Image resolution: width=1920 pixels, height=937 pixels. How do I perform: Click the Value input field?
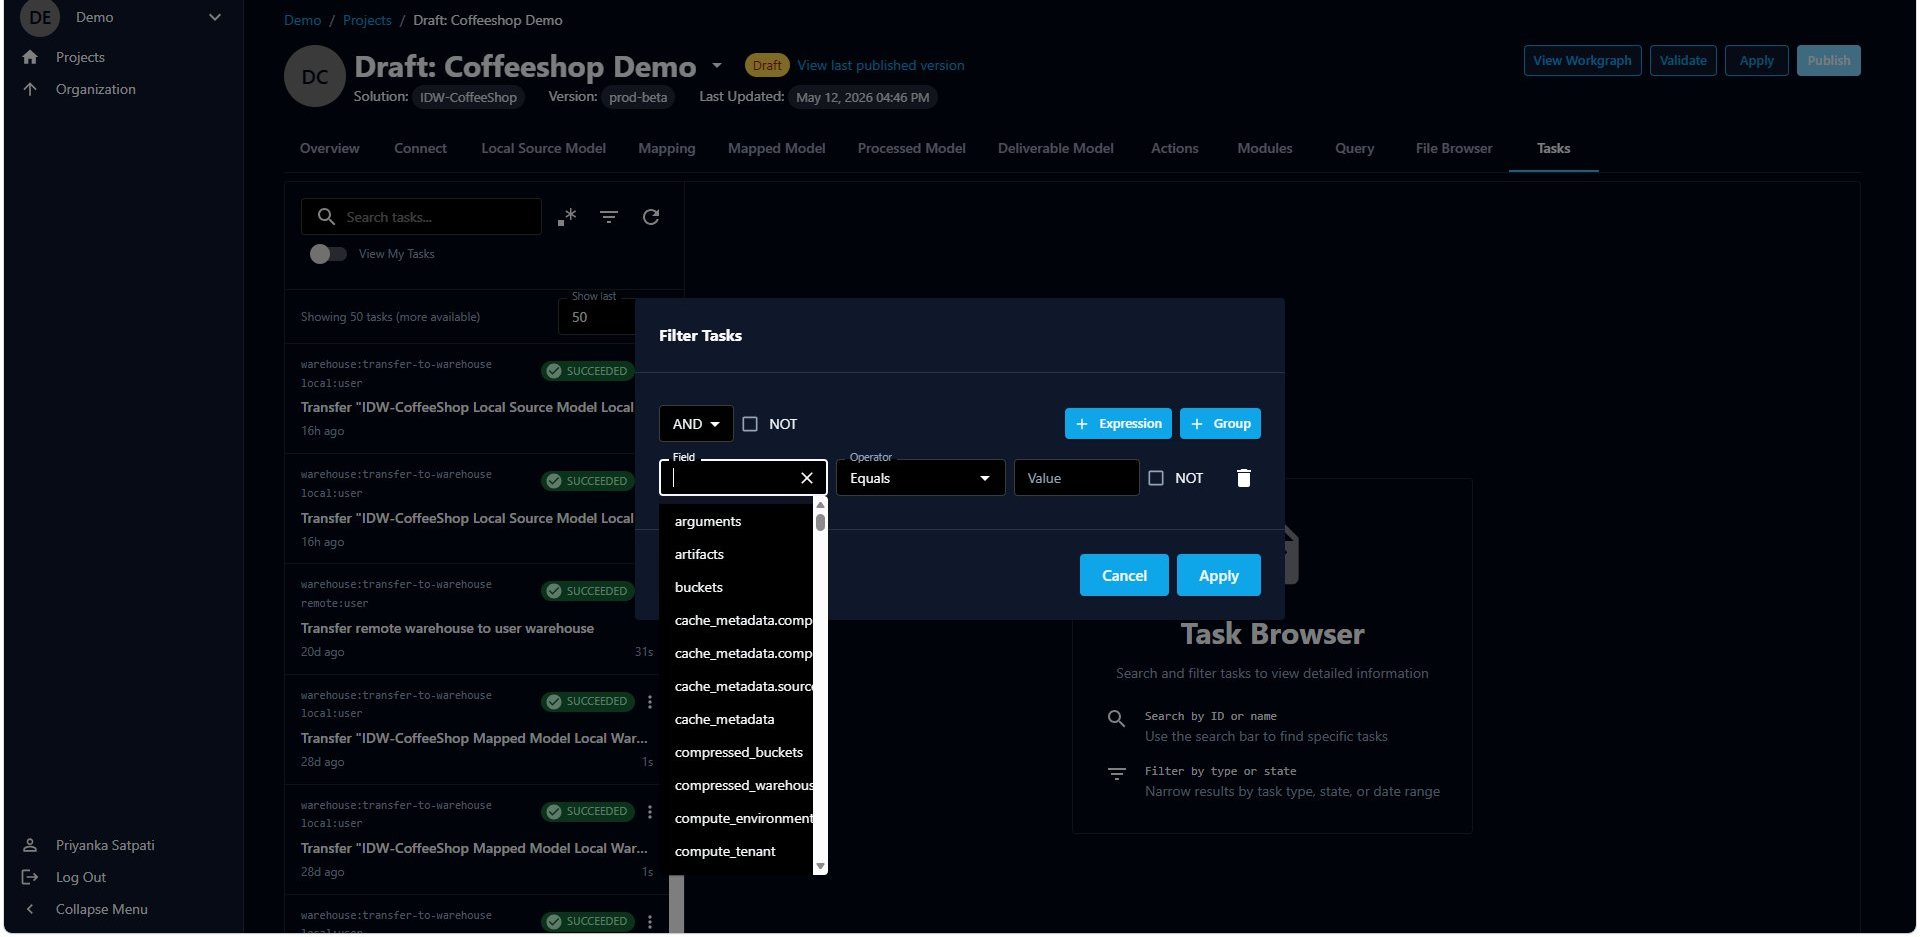(1076, 478)
